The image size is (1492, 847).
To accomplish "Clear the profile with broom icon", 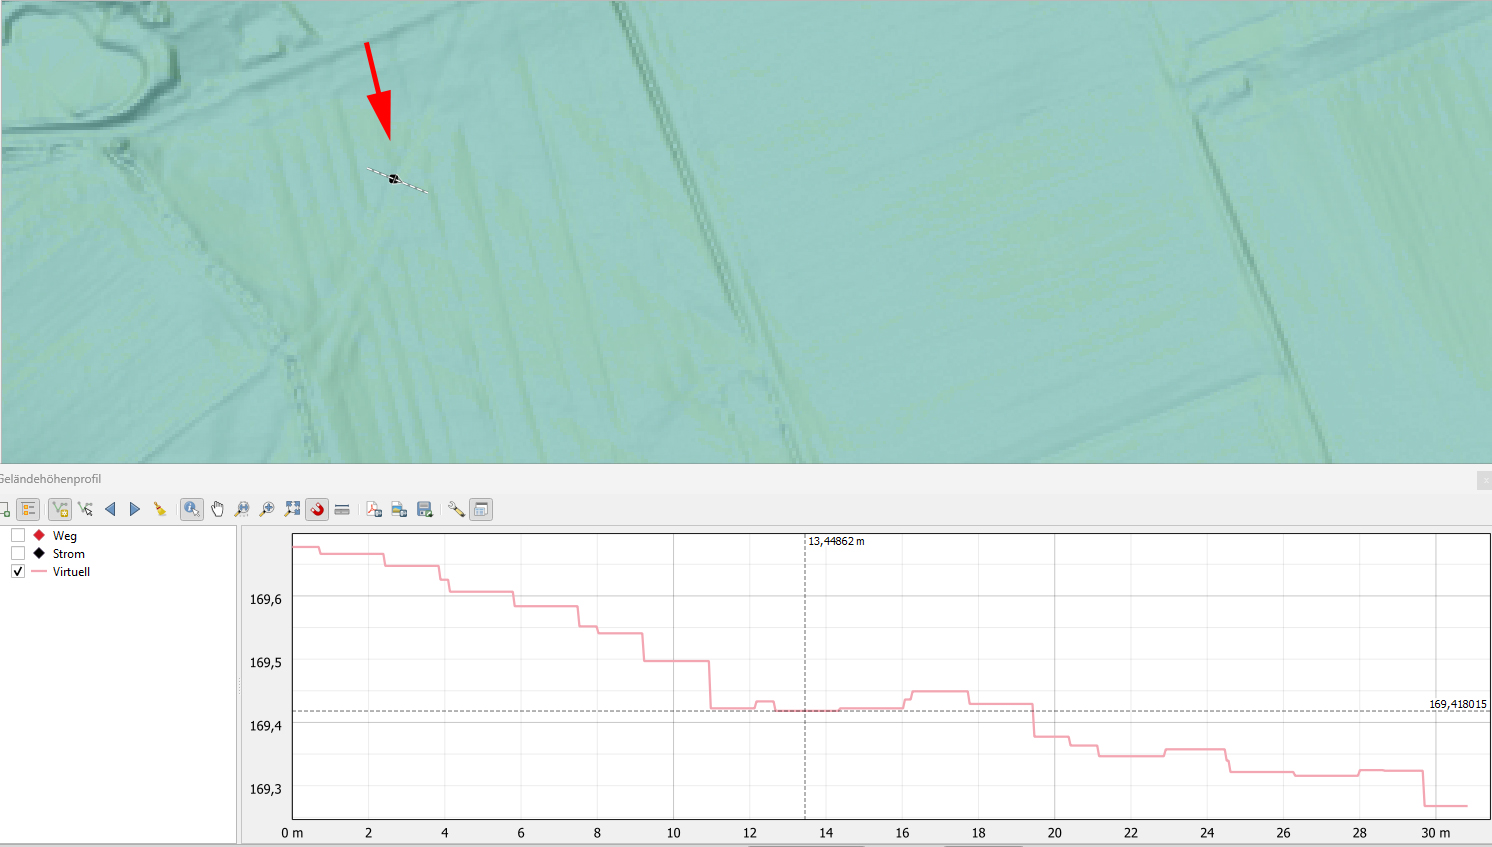I will tap(160, 509).
